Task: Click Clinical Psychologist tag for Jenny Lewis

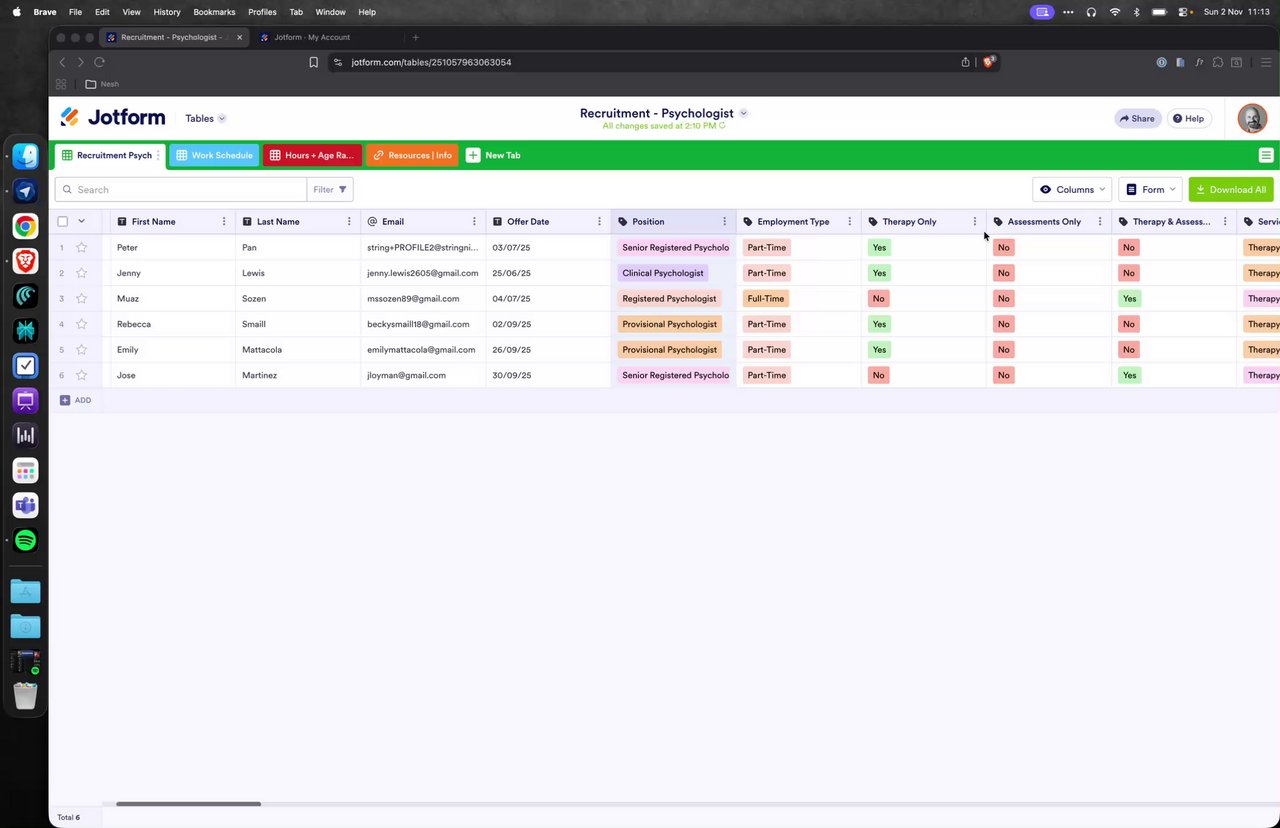Action: (x=663, y=273)
